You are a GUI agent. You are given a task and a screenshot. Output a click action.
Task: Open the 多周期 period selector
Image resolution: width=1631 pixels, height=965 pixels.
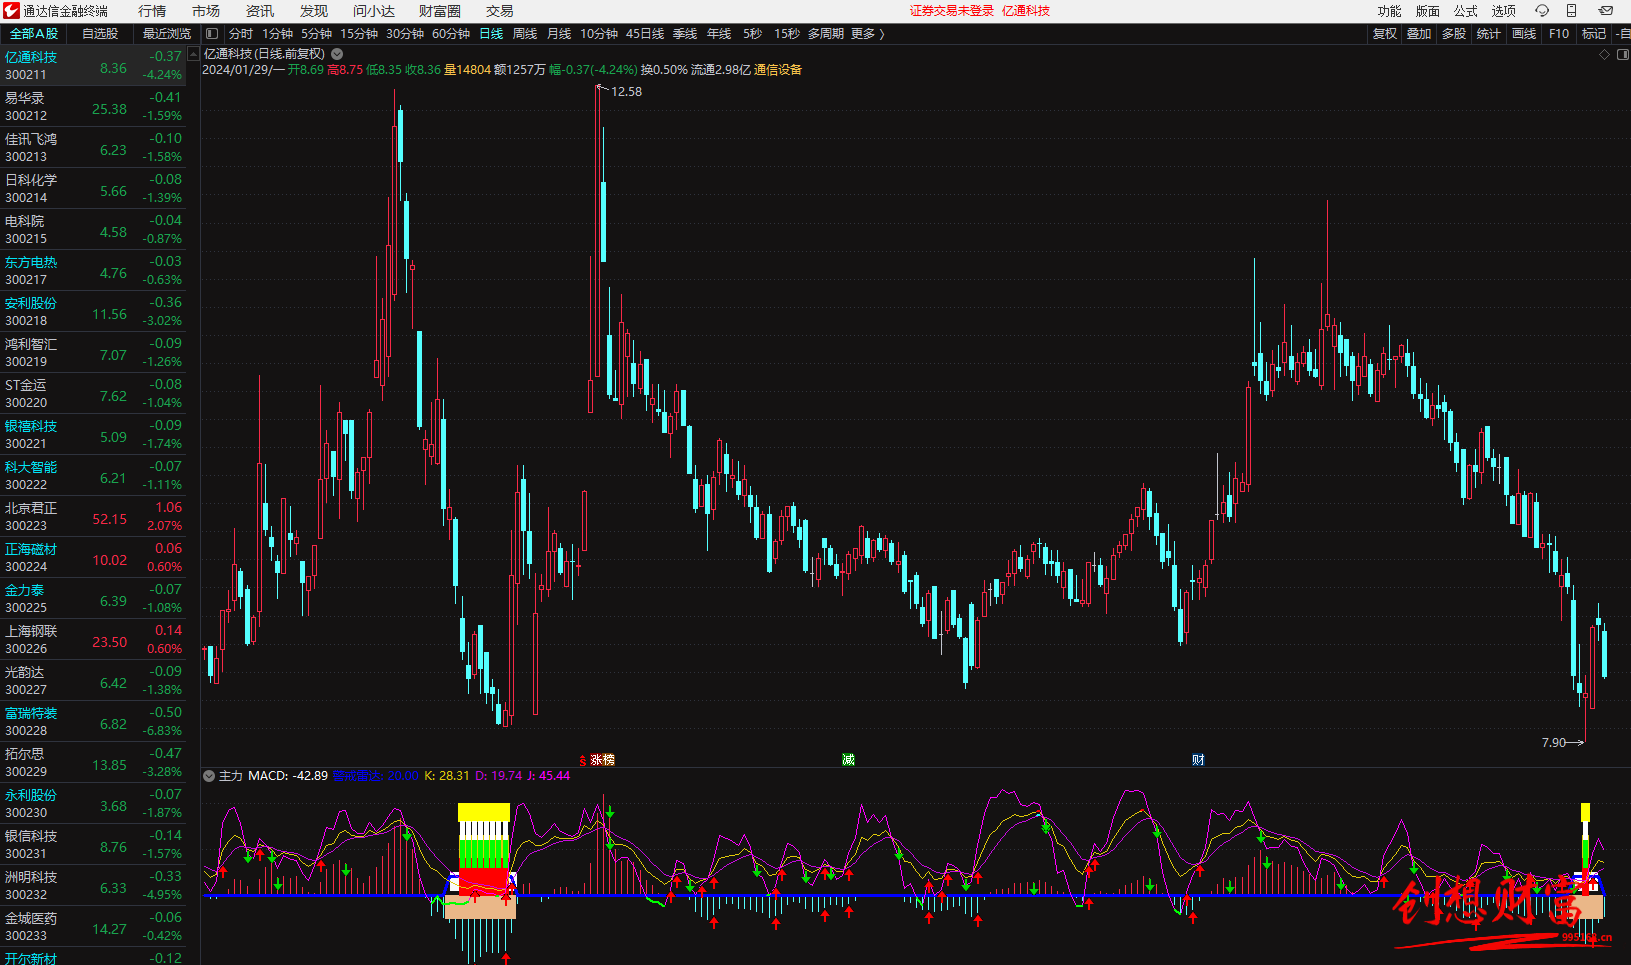(826, 34)
